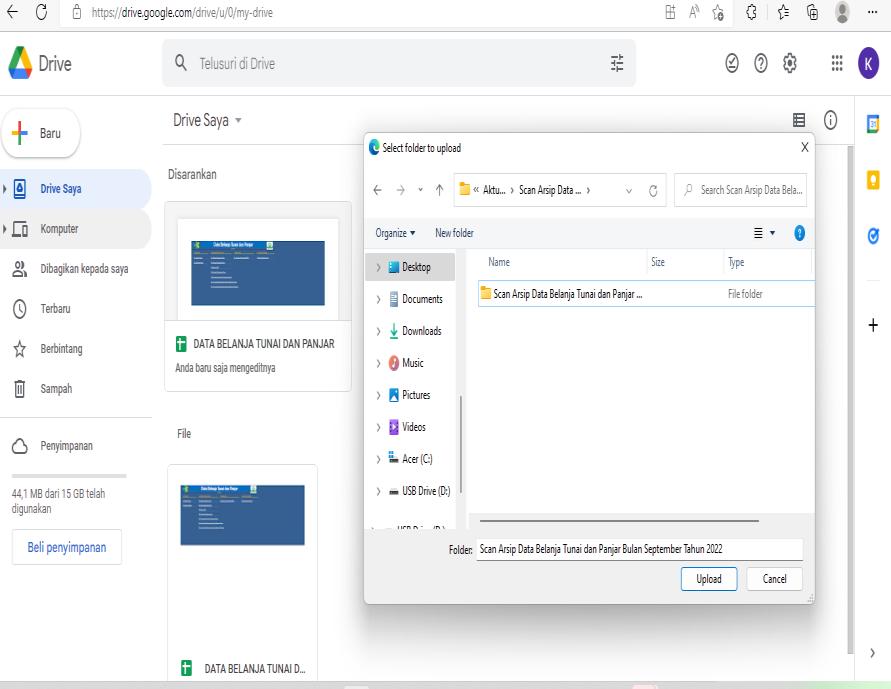Screen dimensions: 891x689
Task: Open Google Tasks side panel icon
Action: click(873, 235)
